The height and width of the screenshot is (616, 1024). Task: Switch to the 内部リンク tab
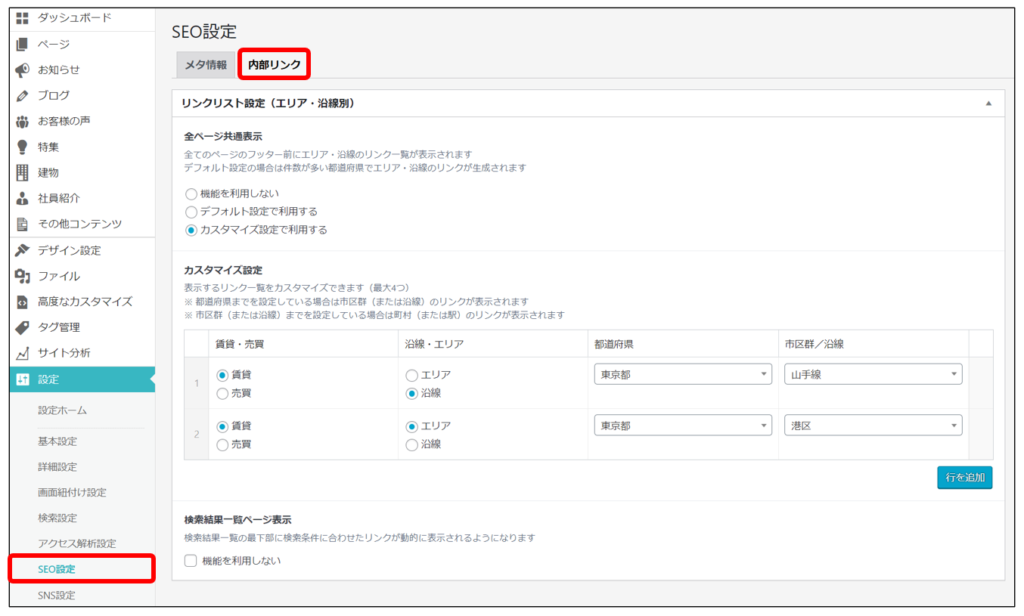274,65
